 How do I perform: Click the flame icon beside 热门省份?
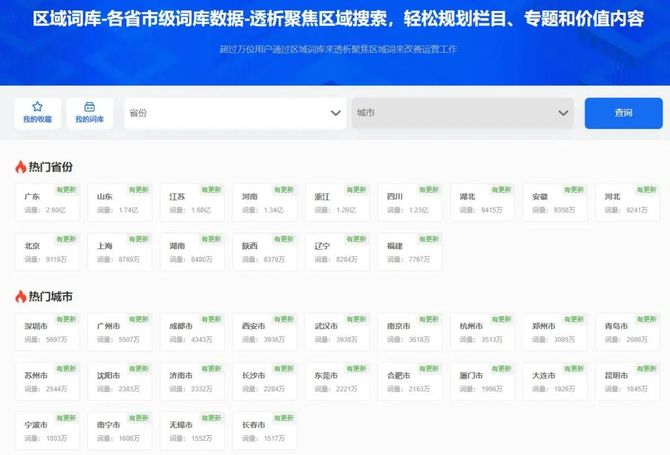(x=21, y=167)
